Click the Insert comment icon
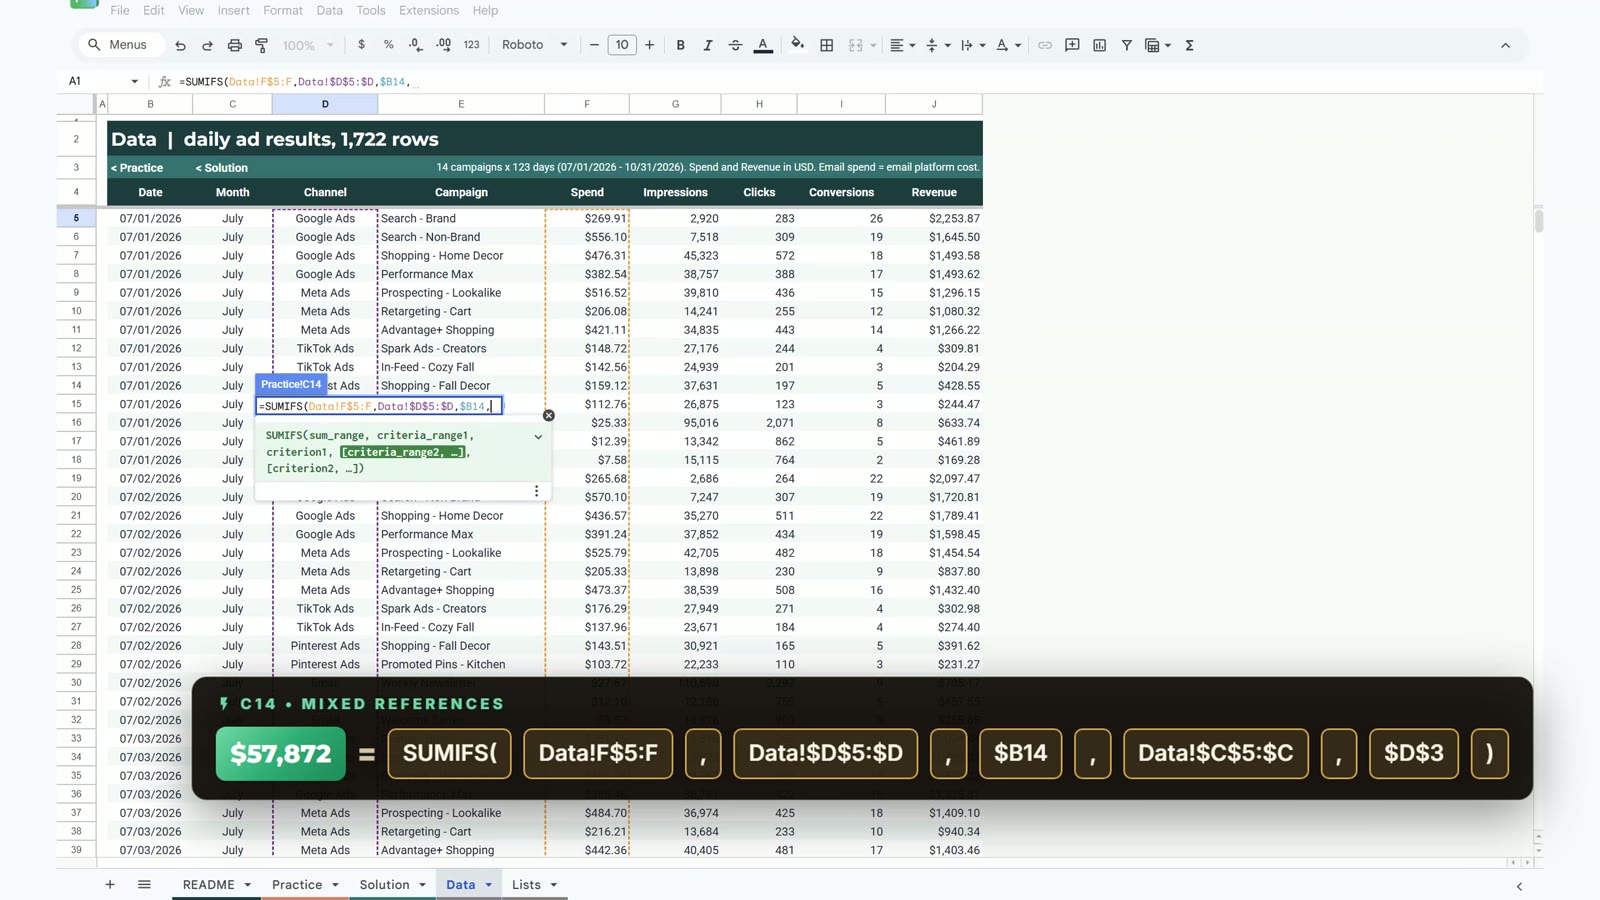The height and width of the screenshot is (900, 1600). (1072, 45)
